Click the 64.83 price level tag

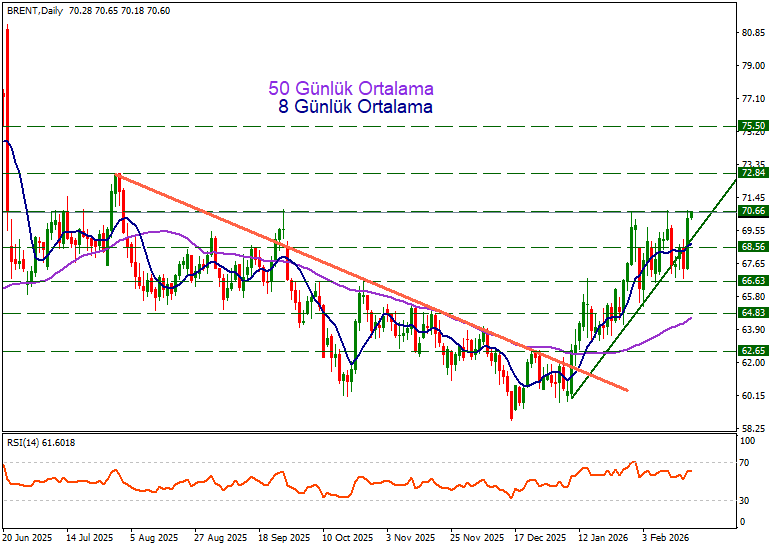753,313
